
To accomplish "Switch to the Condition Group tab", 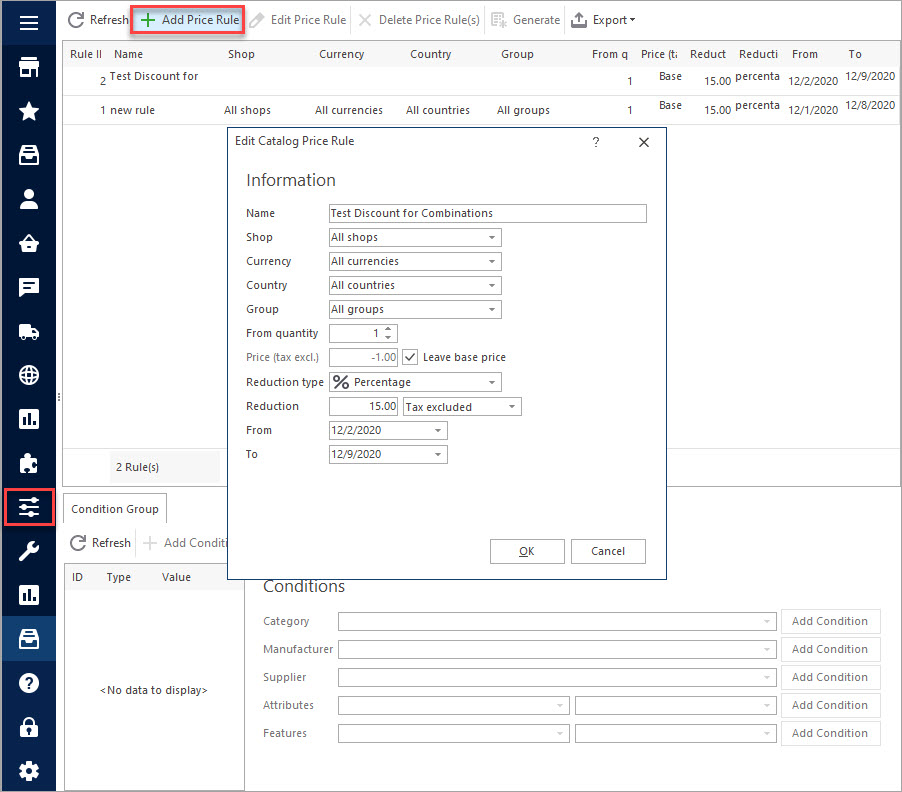I will click(x=114, y=509).
